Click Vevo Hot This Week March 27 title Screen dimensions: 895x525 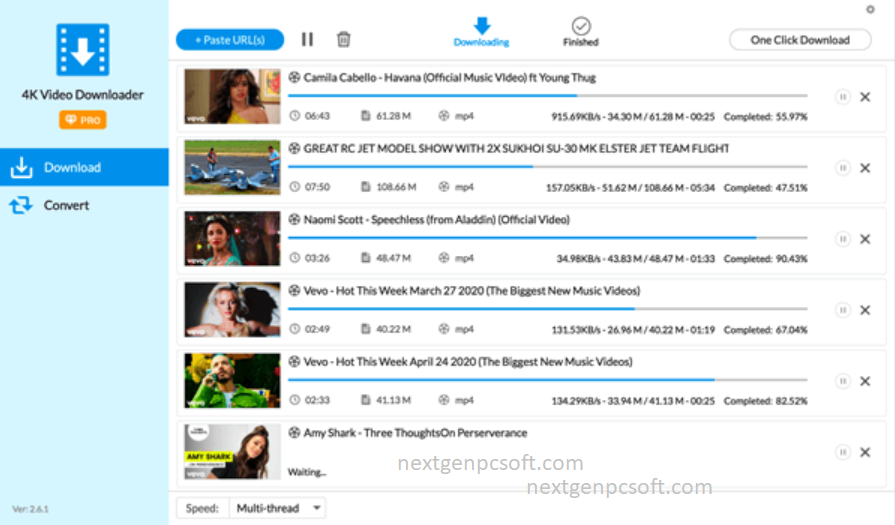coord(472,291)
